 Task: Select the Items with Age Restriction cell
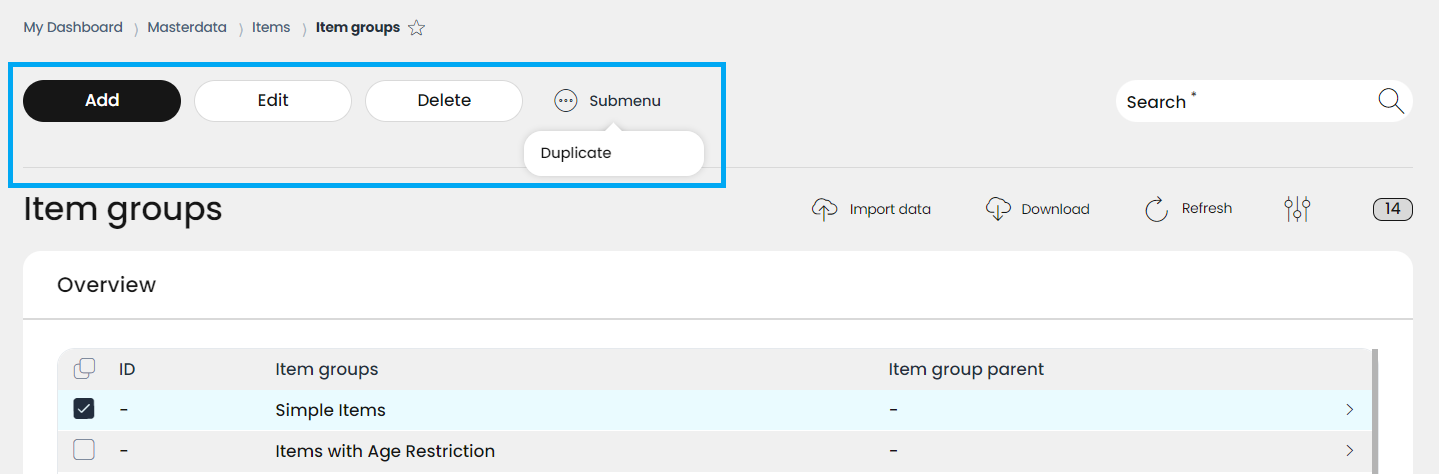click(385, 451)
